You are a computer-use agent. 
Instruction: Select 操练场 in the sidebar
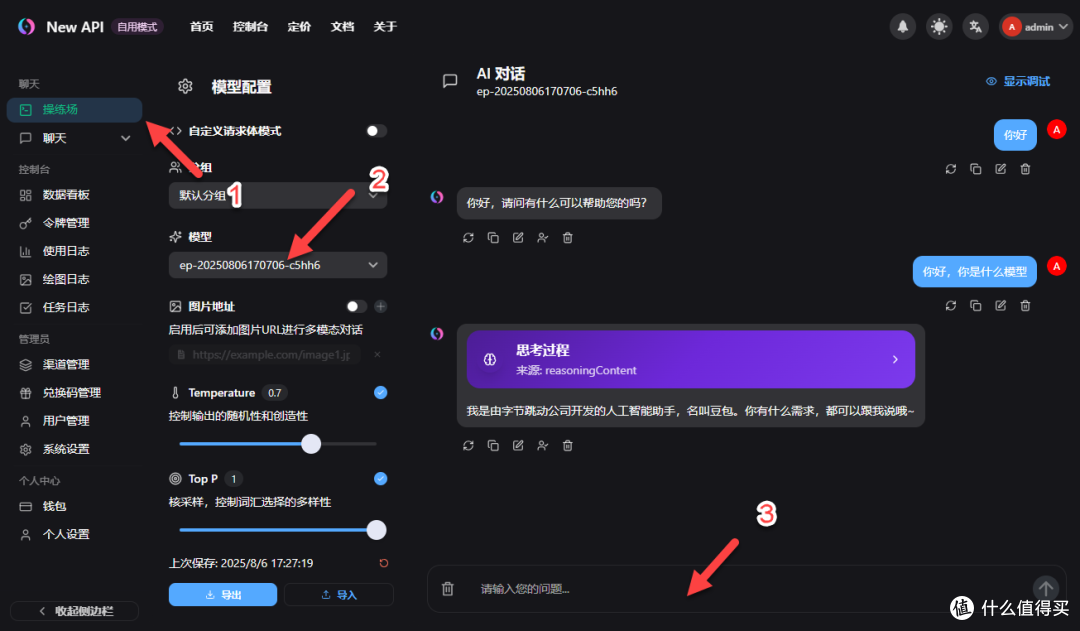pos(74,110)
